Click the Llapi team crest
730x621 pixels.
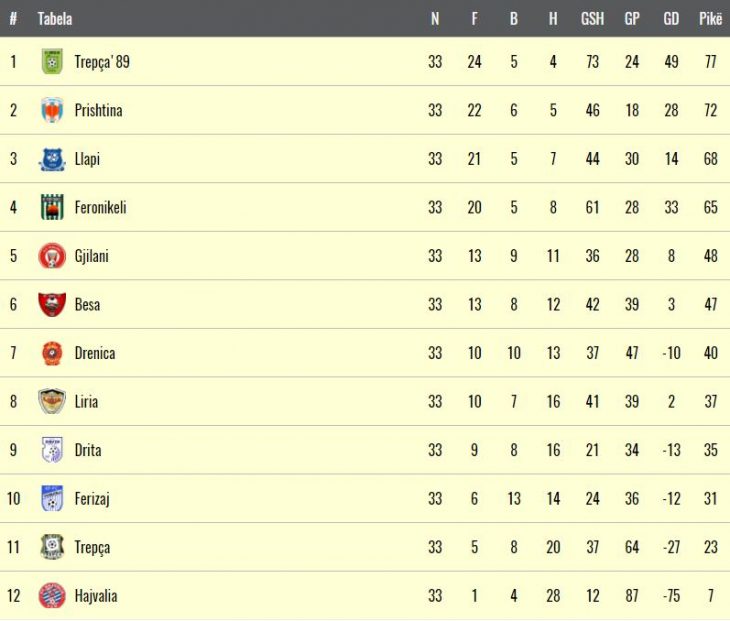pyautogui.click(x=52, y=159)
